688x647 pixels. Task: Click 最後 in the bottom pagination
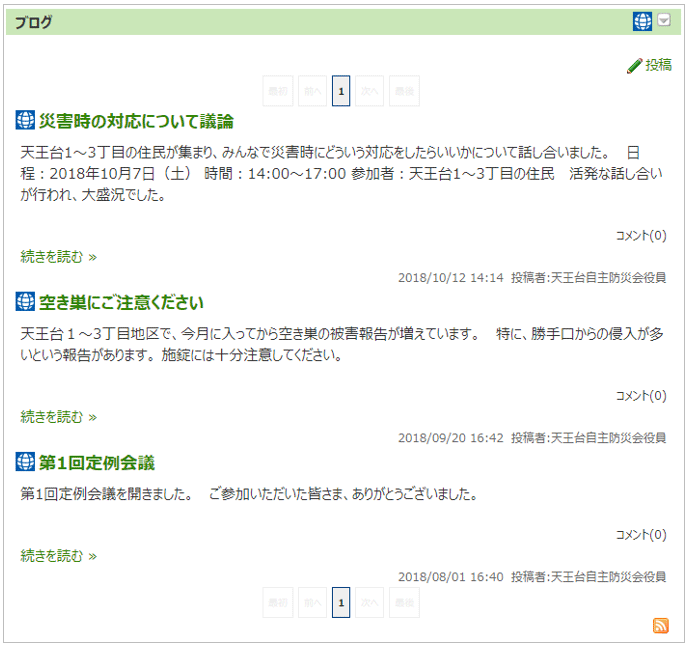(404, 603)
